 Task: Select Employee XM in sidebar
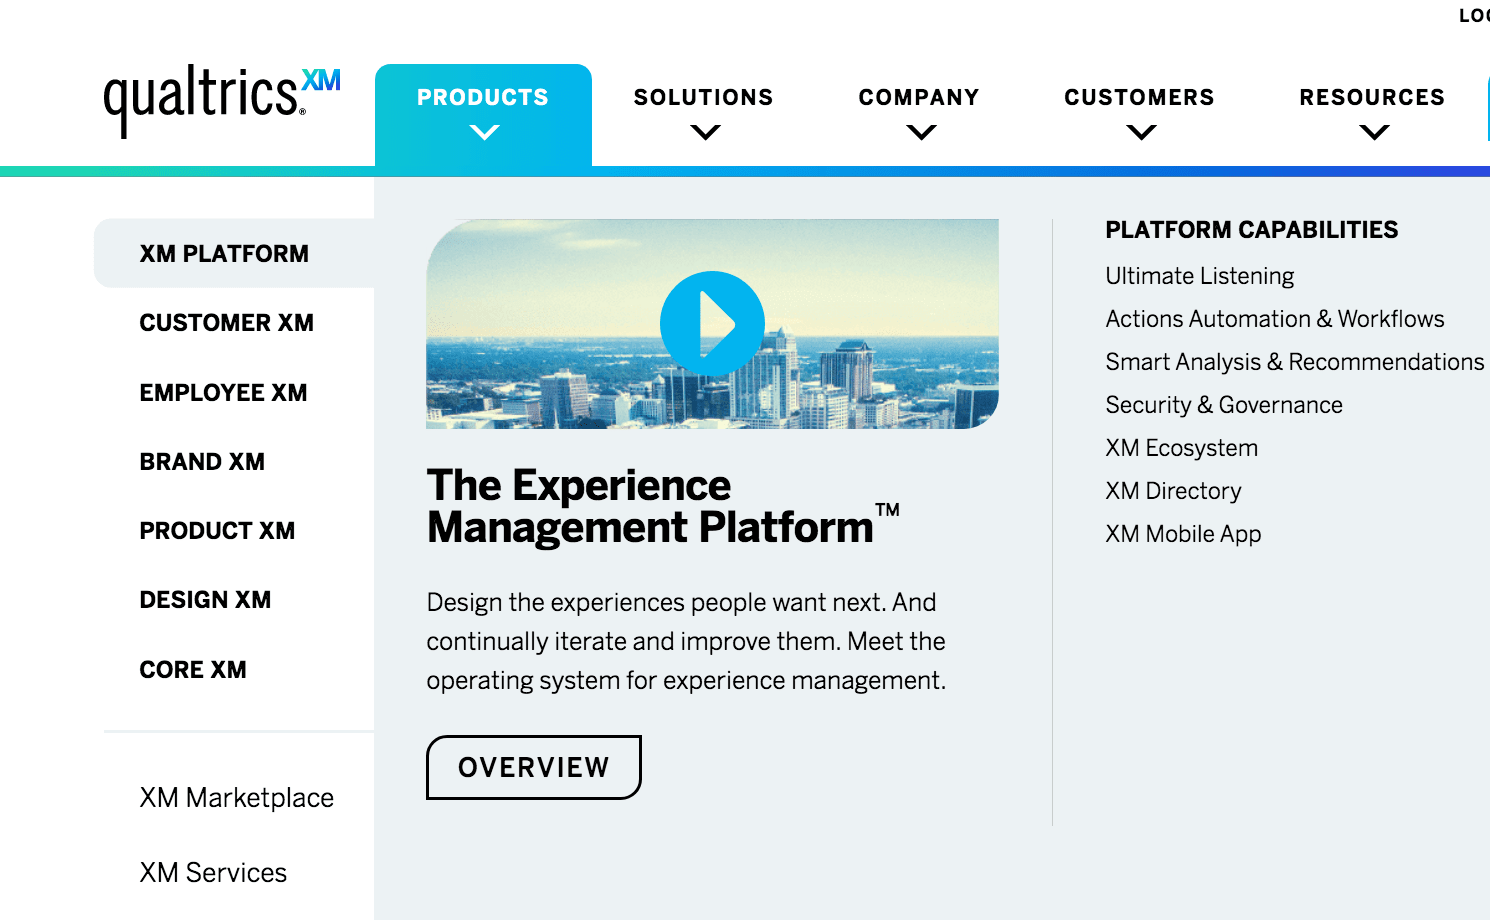point(224,393)
